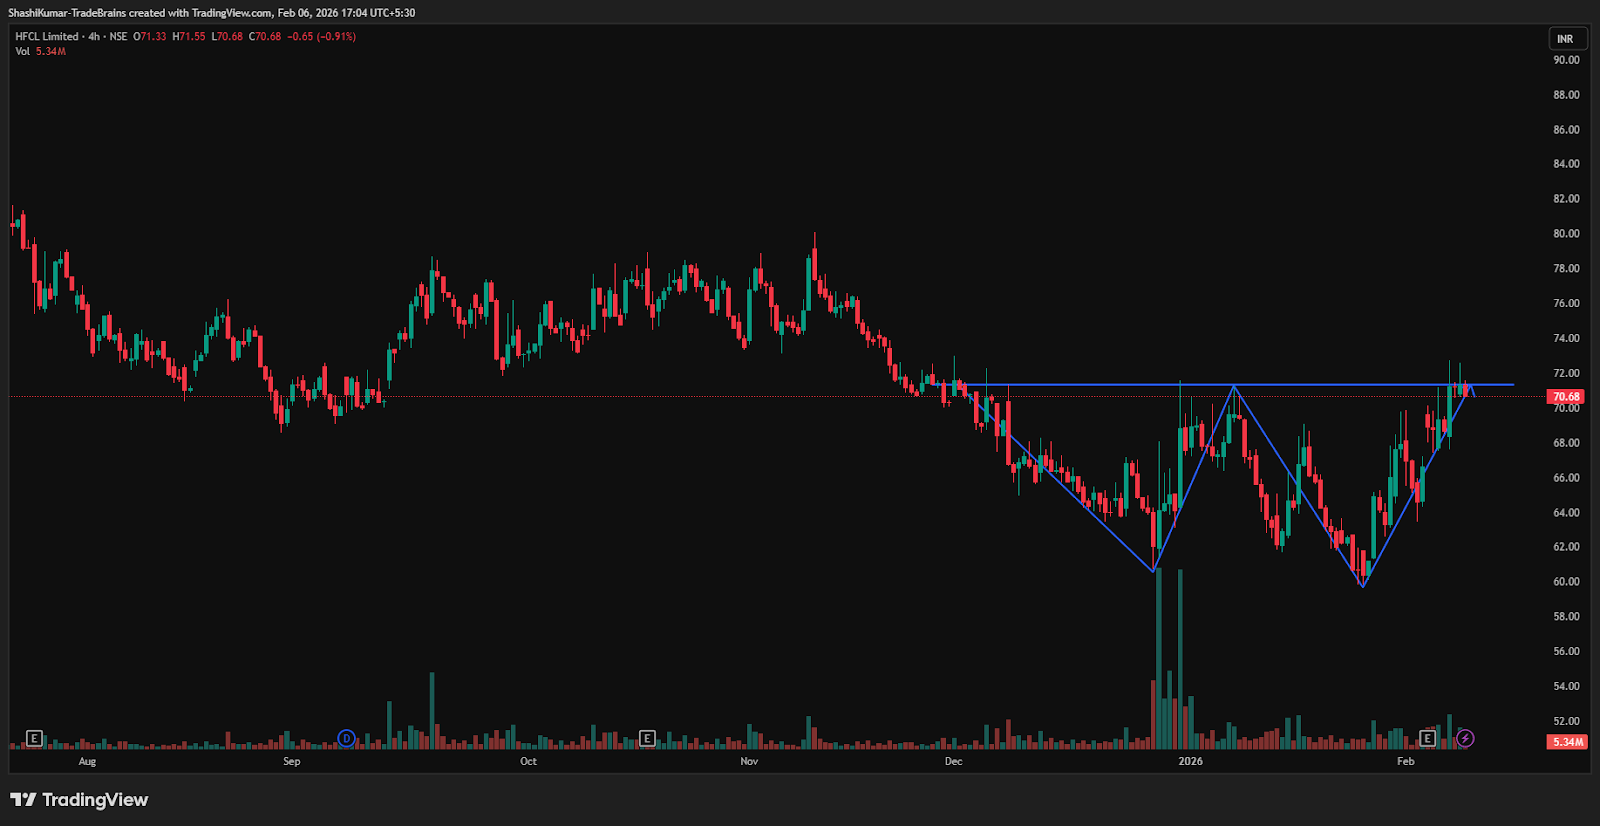The image size is (1600, 826).
Task: Click the TradingView logo
Action: pyautogui.click(x=79, y=800)
